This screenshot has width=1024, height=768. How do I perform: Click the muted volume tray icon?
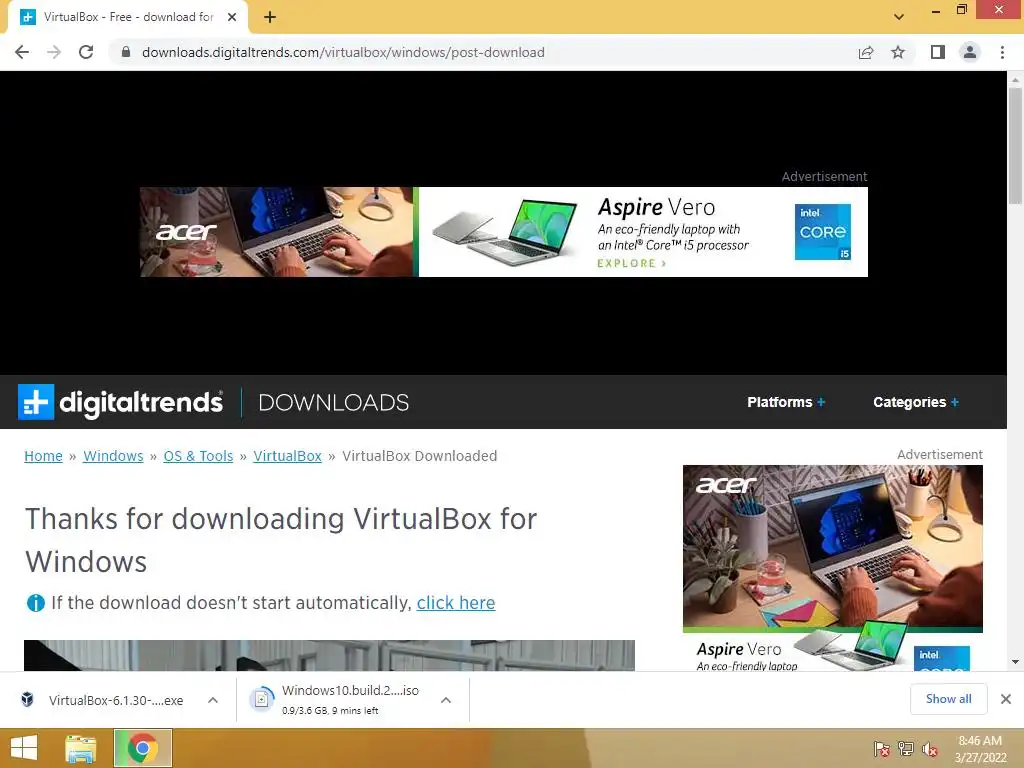point(930,748)
